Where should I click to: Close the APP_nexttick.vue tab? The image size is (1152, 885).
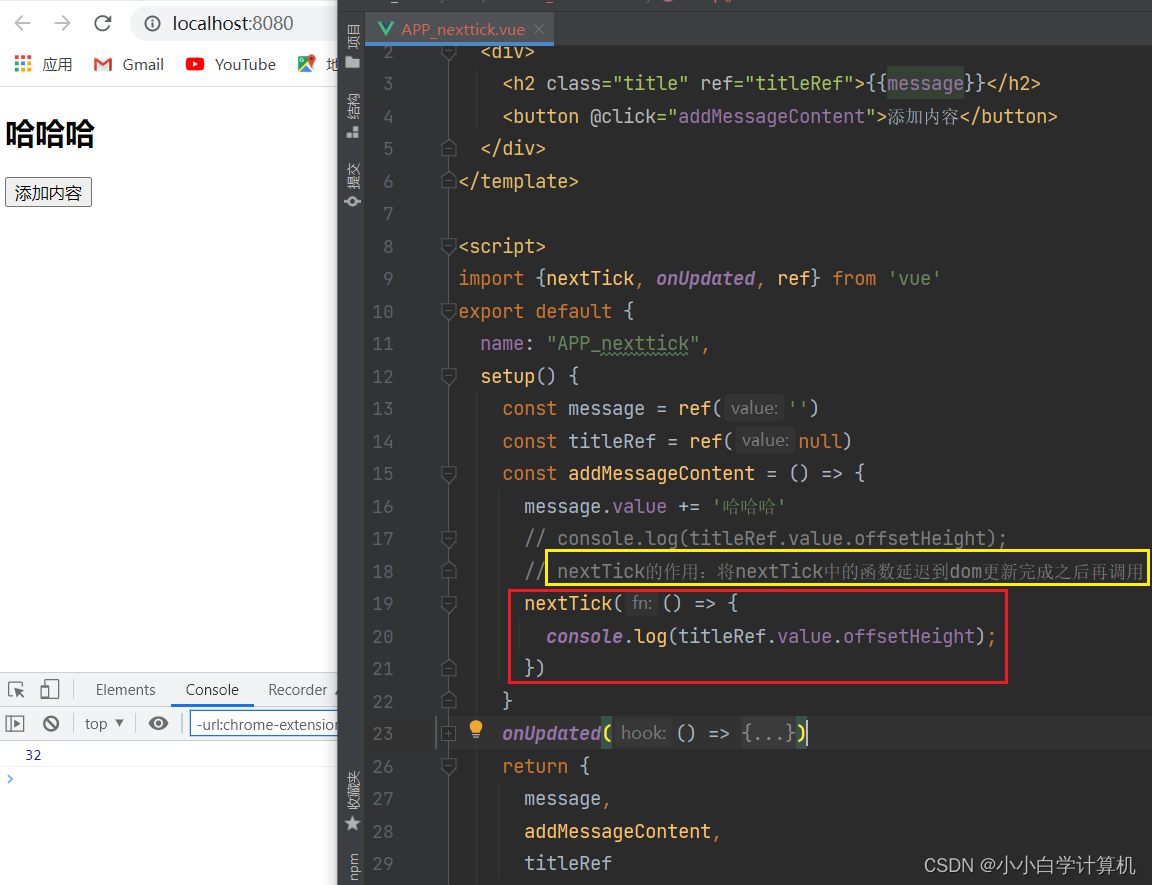coord(539,29)
